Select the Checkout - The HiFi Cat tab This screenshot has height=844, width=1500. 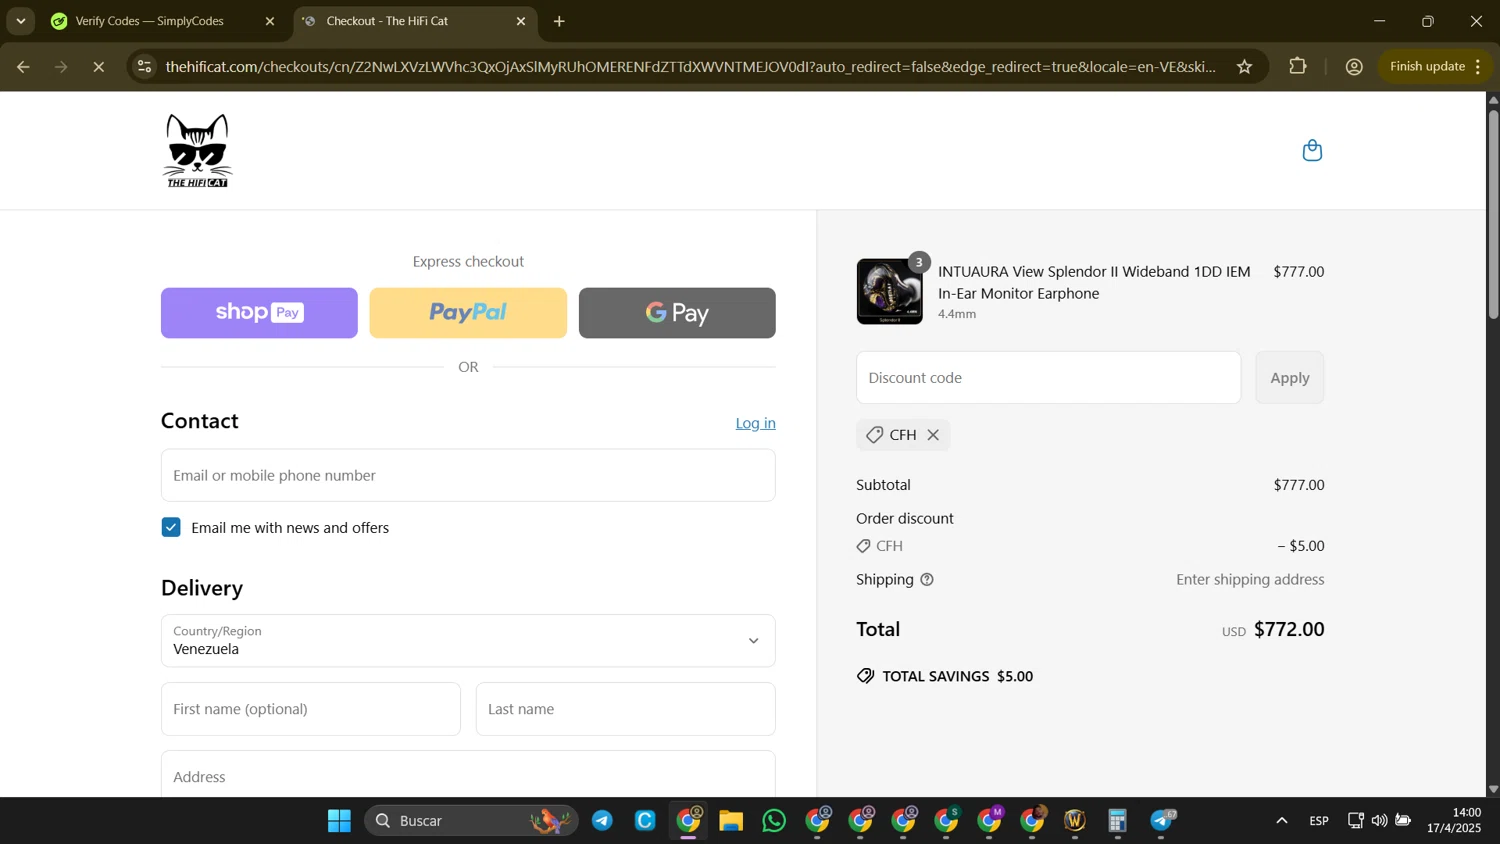pos(387,21)
